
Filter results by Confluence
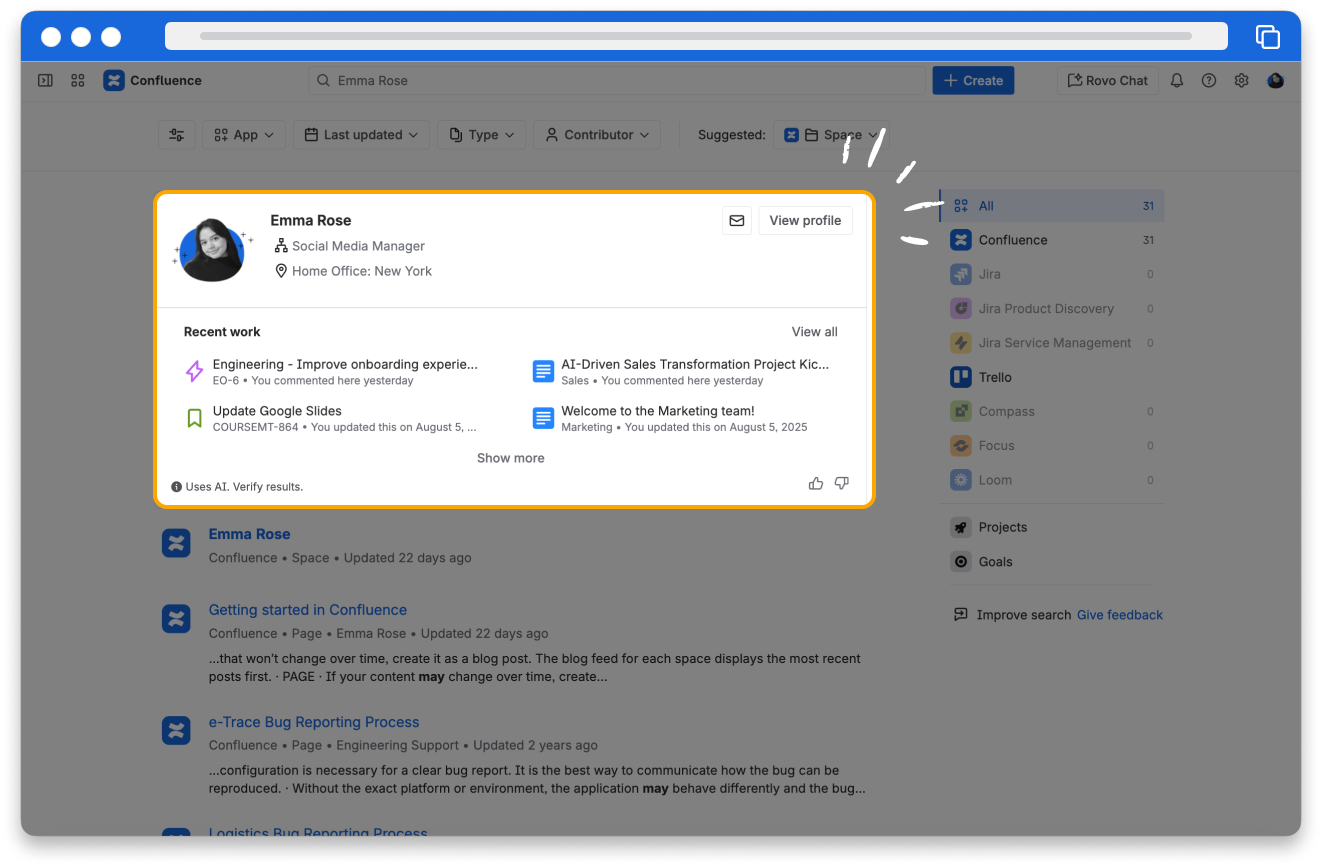1052,240
